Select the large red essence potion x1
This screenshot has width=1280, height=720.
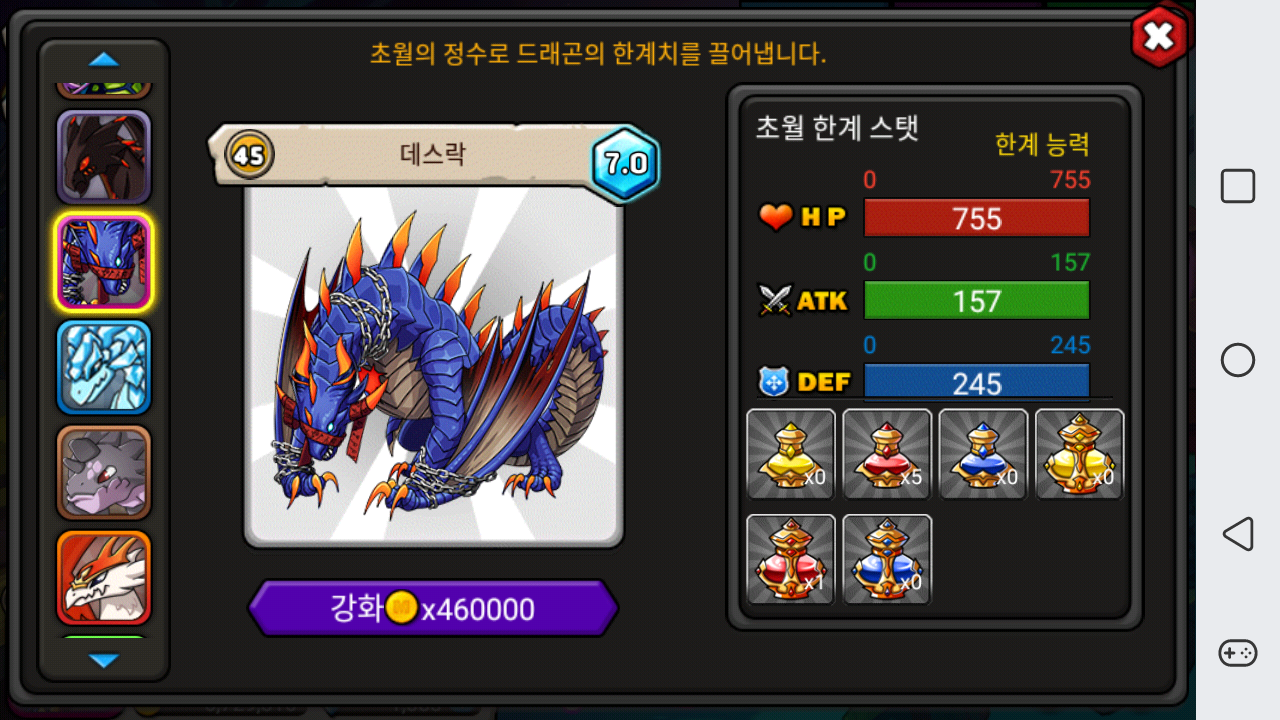(791, 559)
